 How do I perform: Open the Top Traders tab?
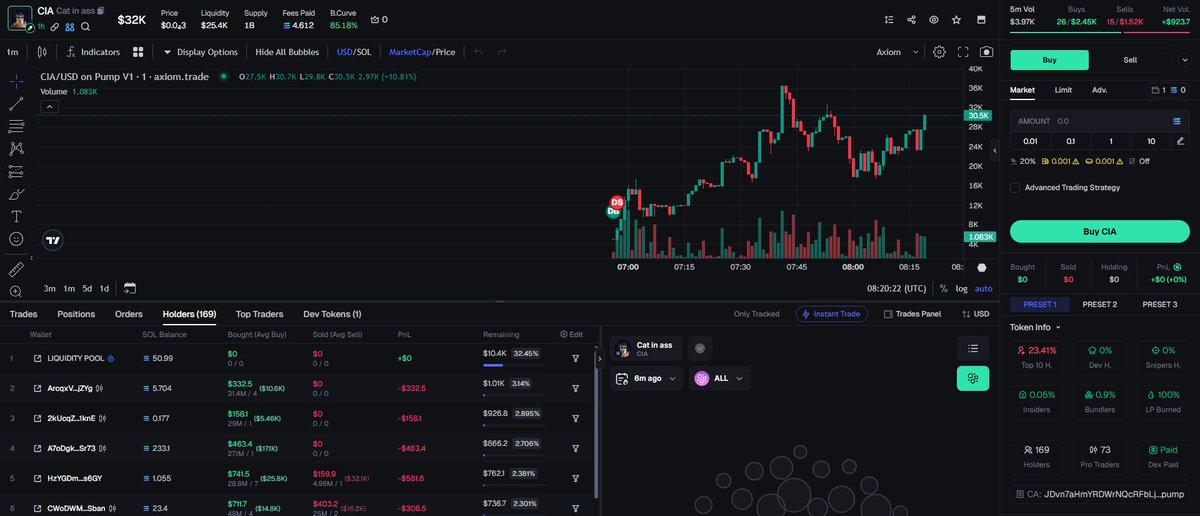[x=259, y=314]
